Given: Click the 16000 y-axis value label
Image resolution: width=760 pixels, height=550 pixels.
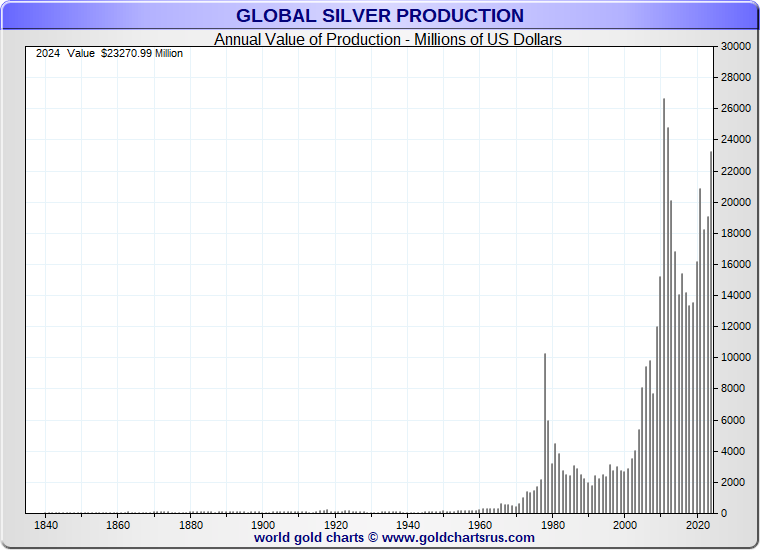Looking at the screenshot, I should pos(736,265).
